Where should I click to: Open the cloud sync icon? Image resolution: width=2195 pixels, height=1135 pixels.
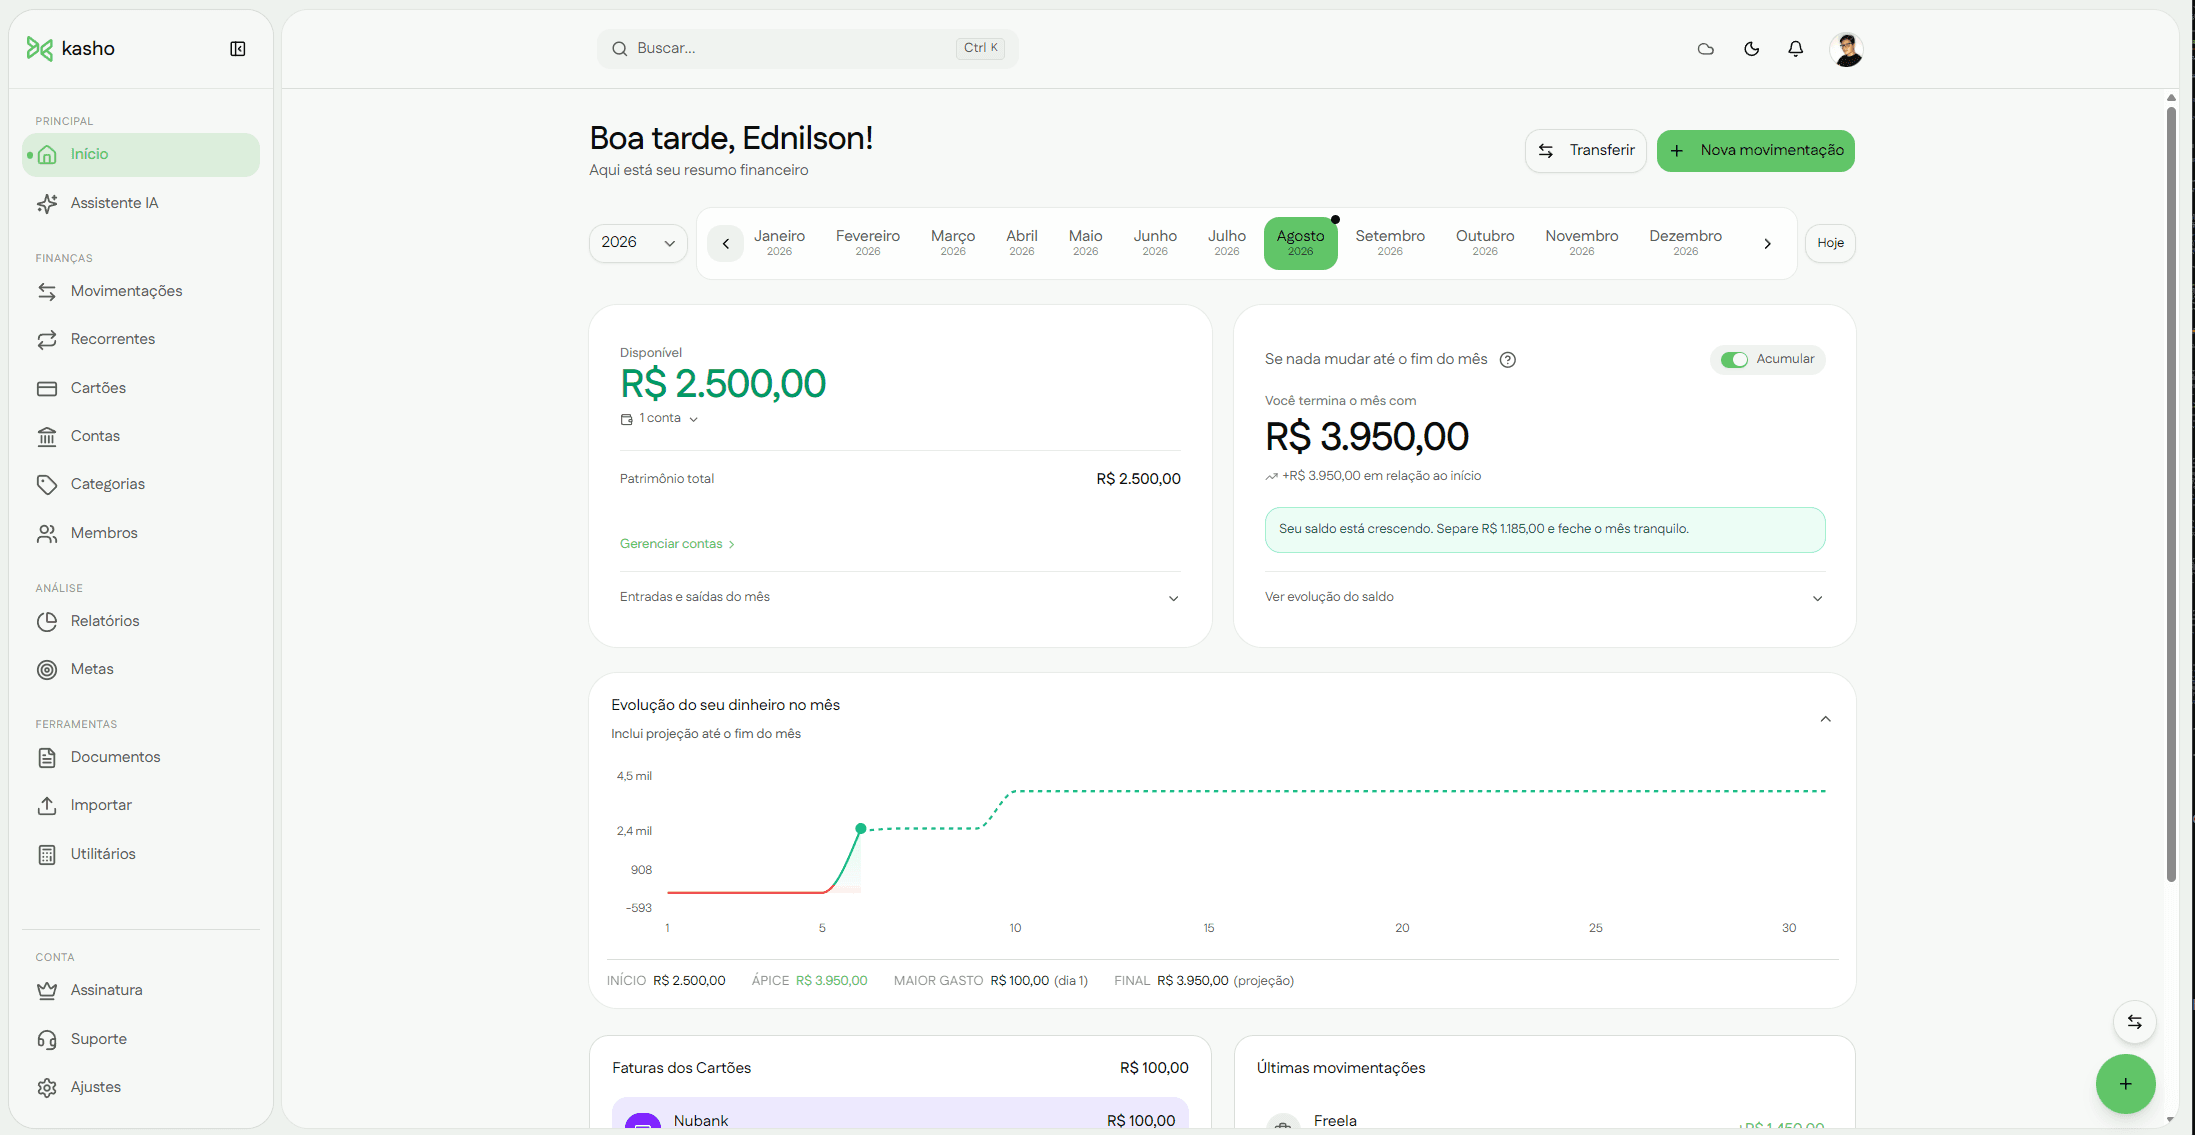pos(1706,49)
